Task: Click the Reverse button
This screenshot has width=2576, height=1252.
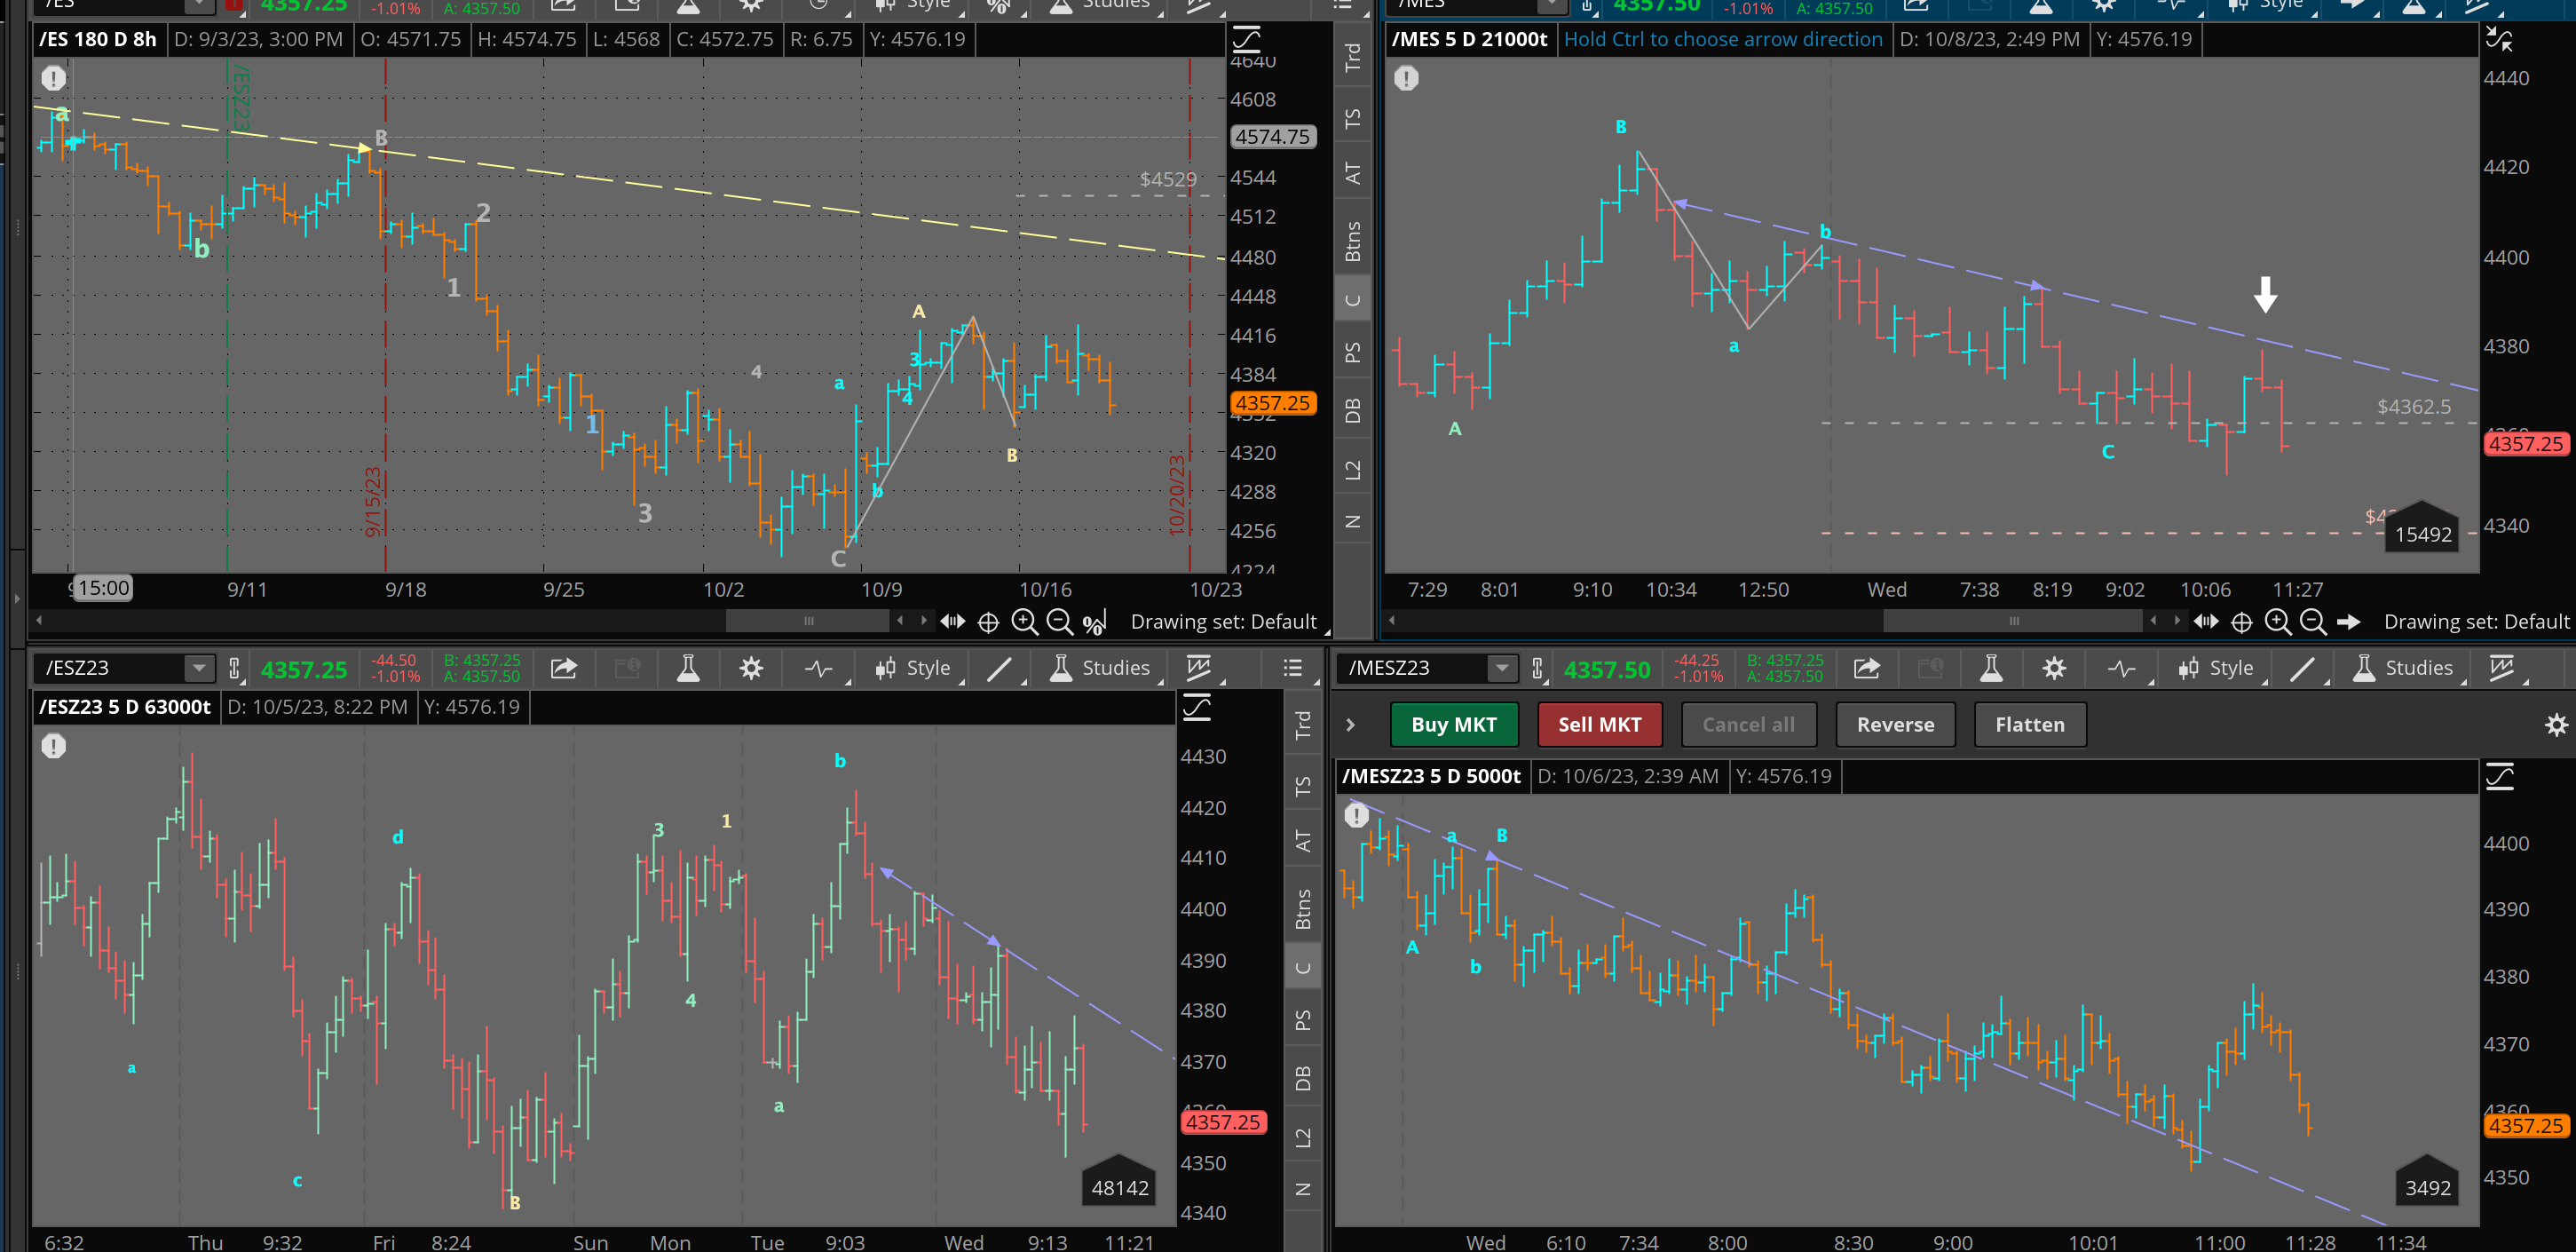Action: [1896, 725]
